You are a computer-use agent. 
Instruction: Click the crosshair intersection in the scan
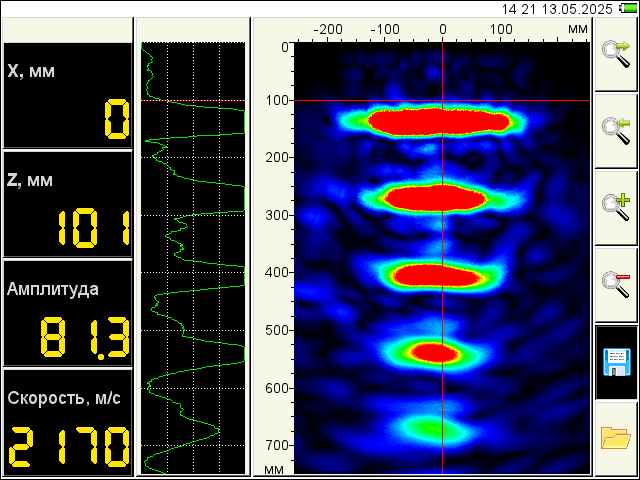443,100
